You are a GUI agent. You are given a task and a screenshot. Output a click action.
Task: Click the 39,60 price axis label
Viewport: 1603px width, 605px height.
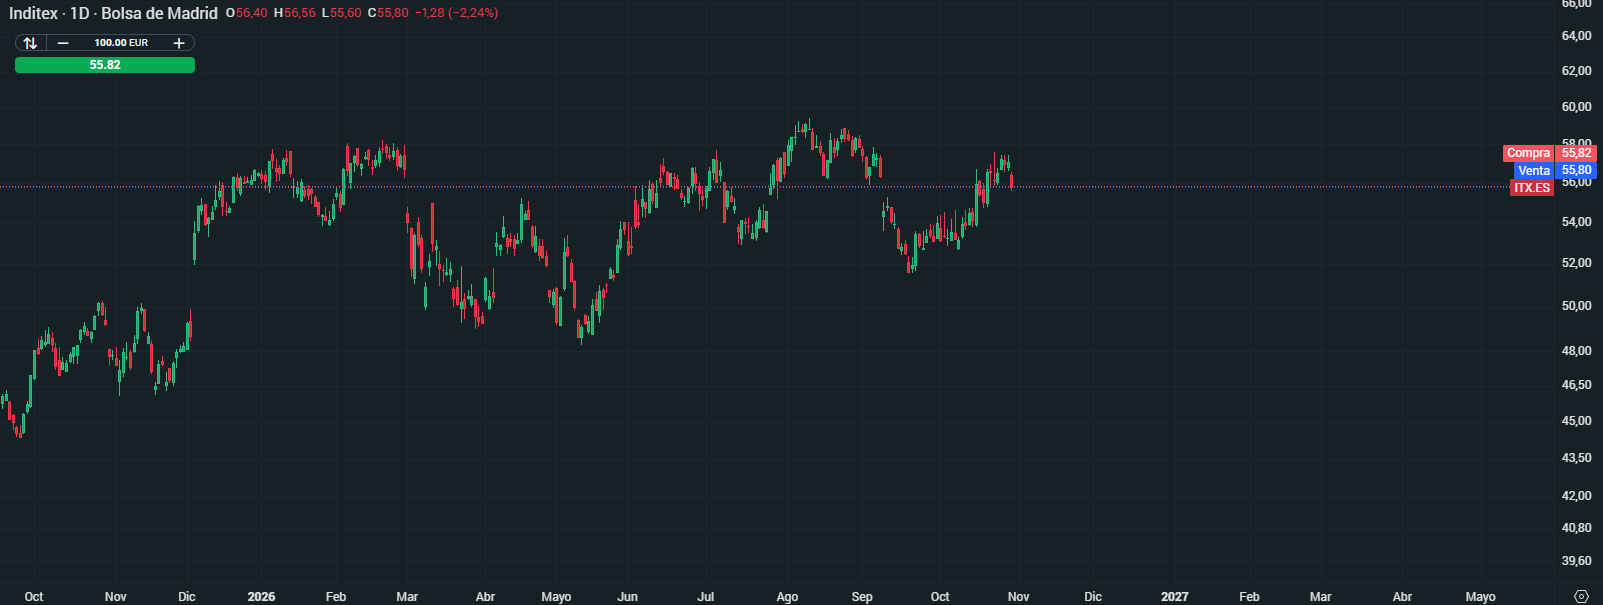click(x=1577, y=561)
